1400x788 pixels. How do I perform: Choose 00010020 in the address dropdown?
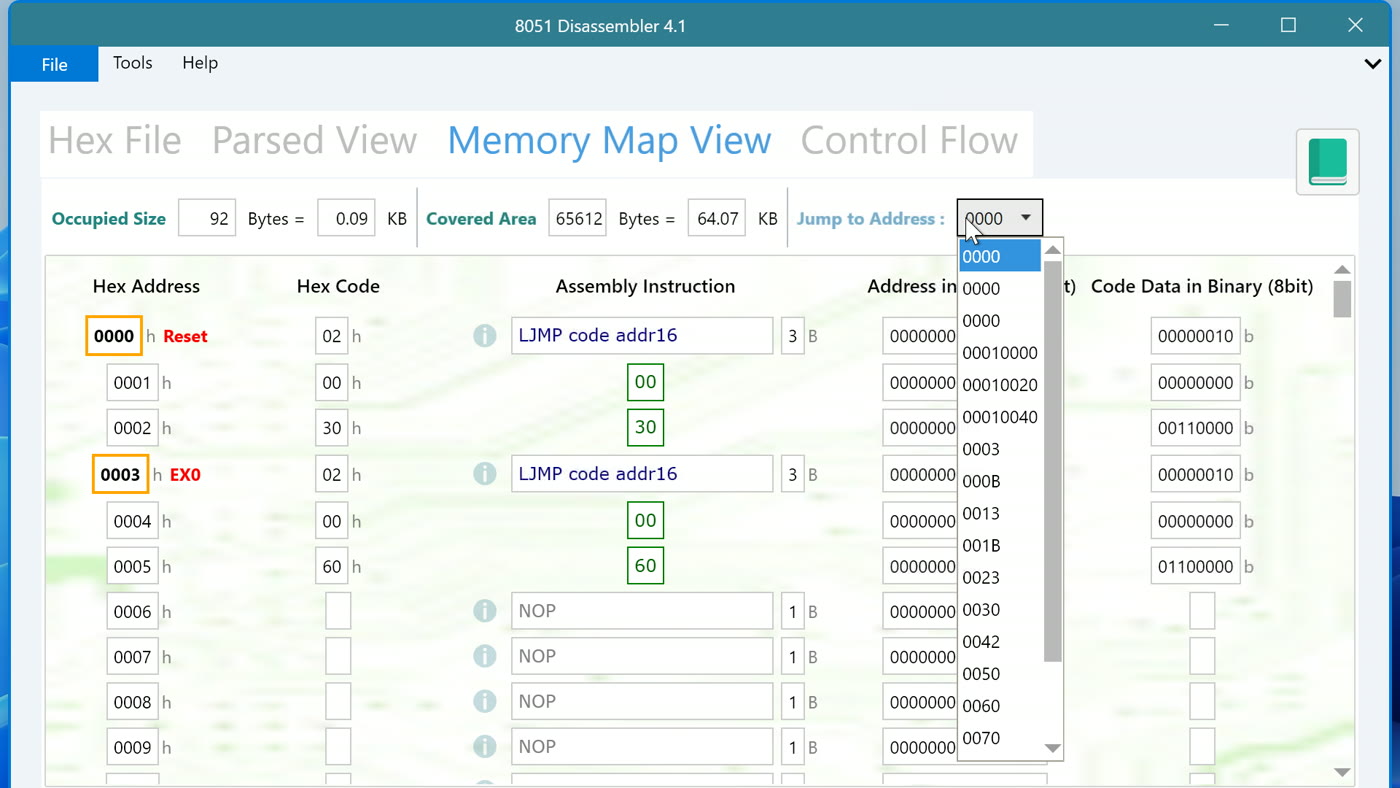[1000, 385]
